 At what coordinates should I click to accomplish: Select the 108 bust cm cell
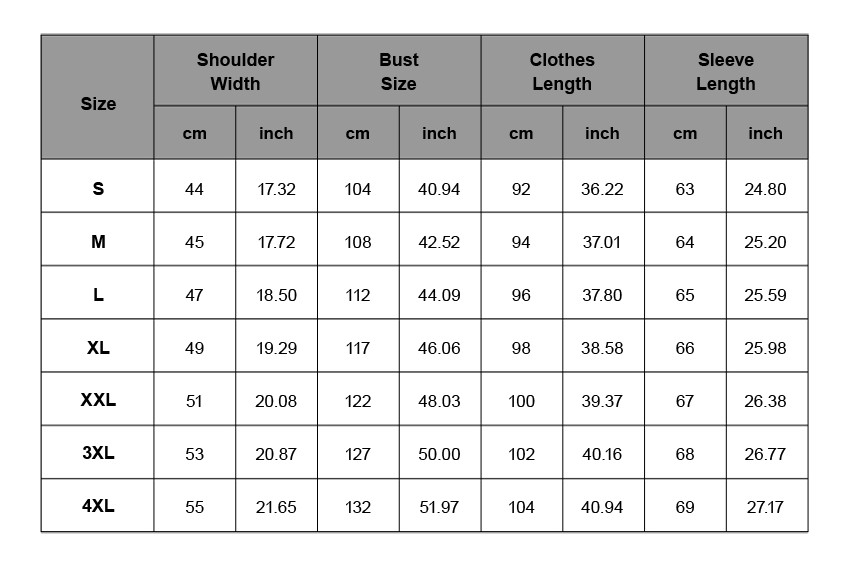pyautogui.click(x=358, y=240)
